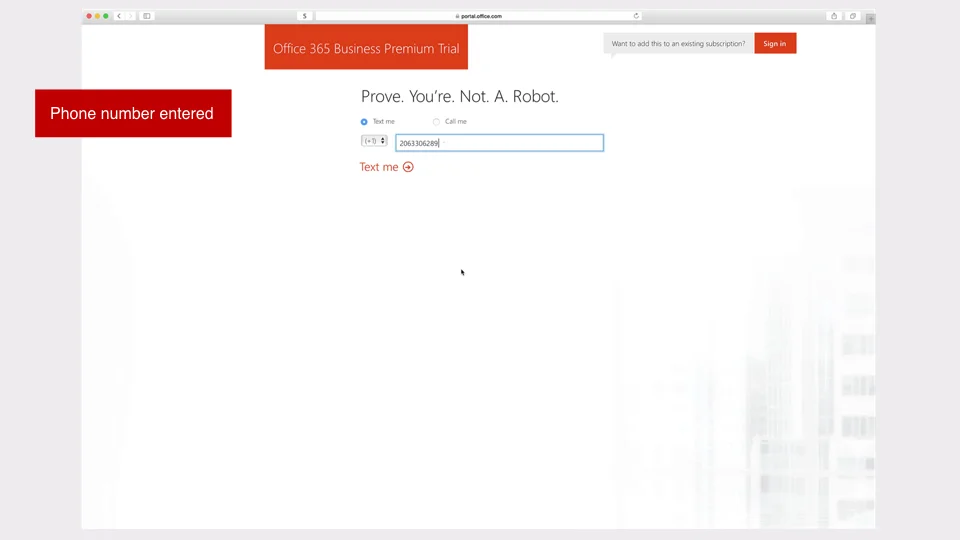
Task: Open a new tab with the plus icon
Action: point(871,19)
